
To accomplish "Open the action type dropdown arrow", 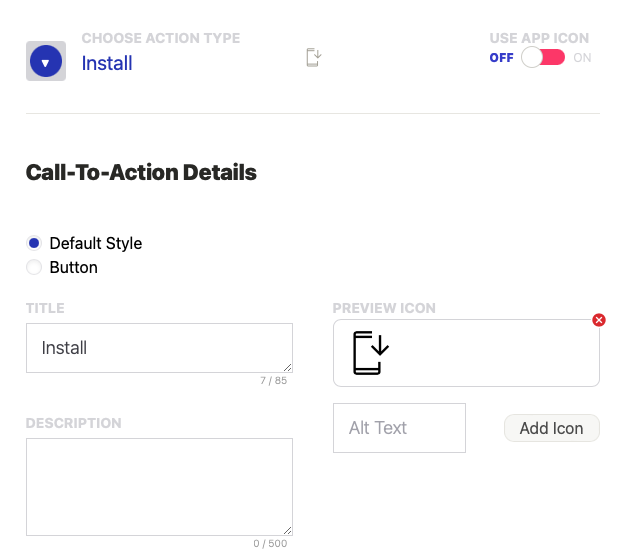I will tap(45, 61).
